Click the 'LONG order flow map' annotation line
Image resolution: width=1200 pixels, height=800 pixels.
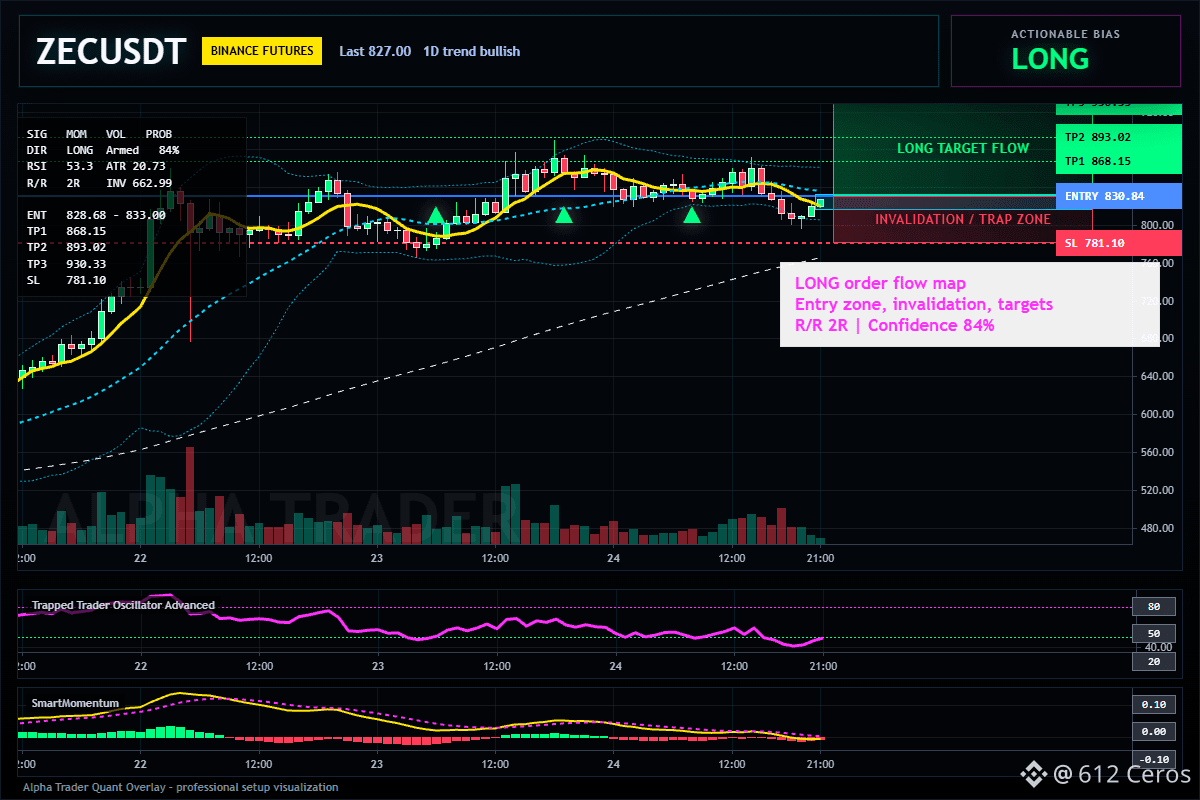pos(880,284)
